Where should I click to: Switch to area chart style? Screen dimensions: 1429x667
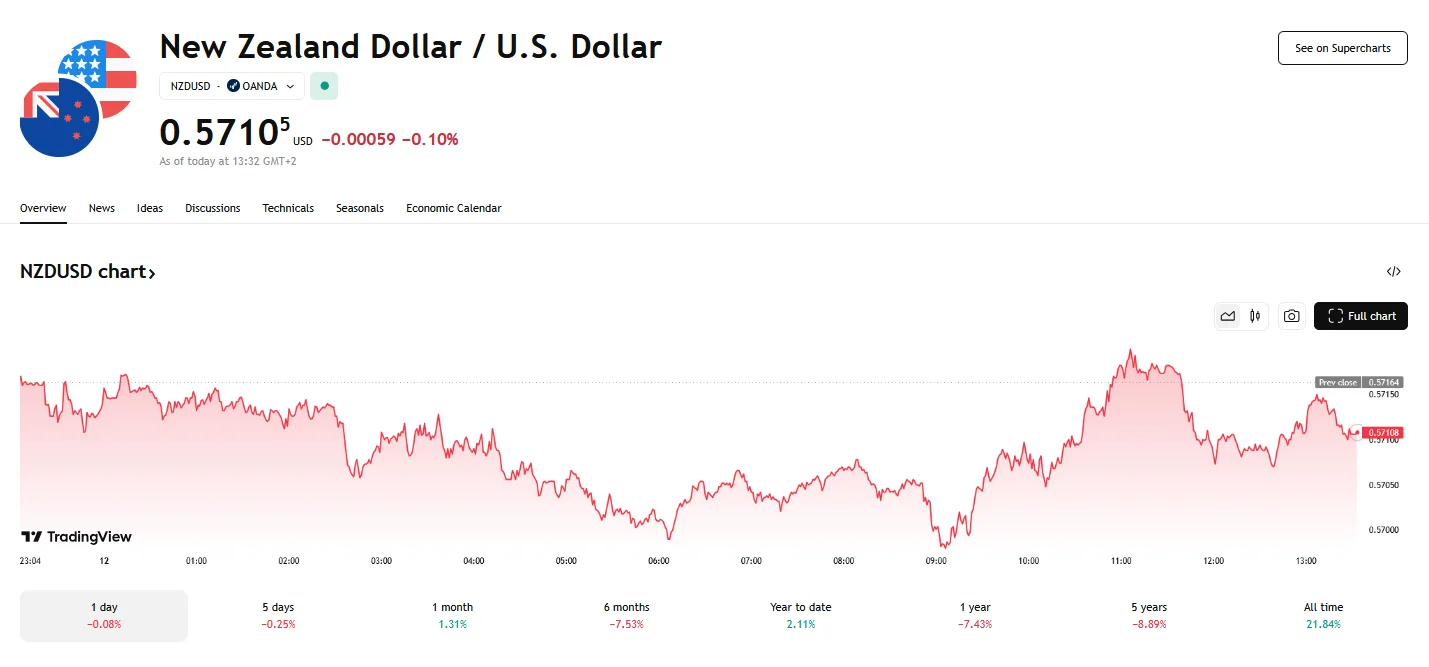pos(1228,316)
